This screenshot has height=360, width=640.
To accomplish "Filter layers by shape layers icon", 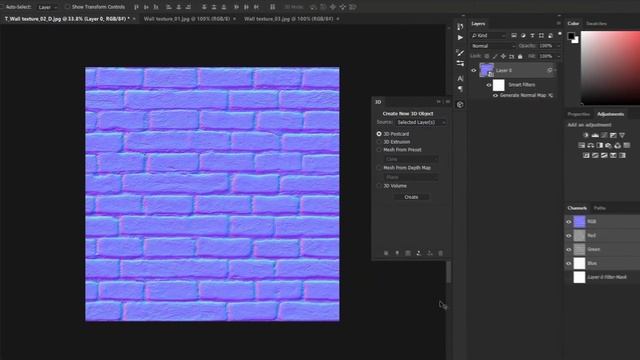I will tap(541, 36).
